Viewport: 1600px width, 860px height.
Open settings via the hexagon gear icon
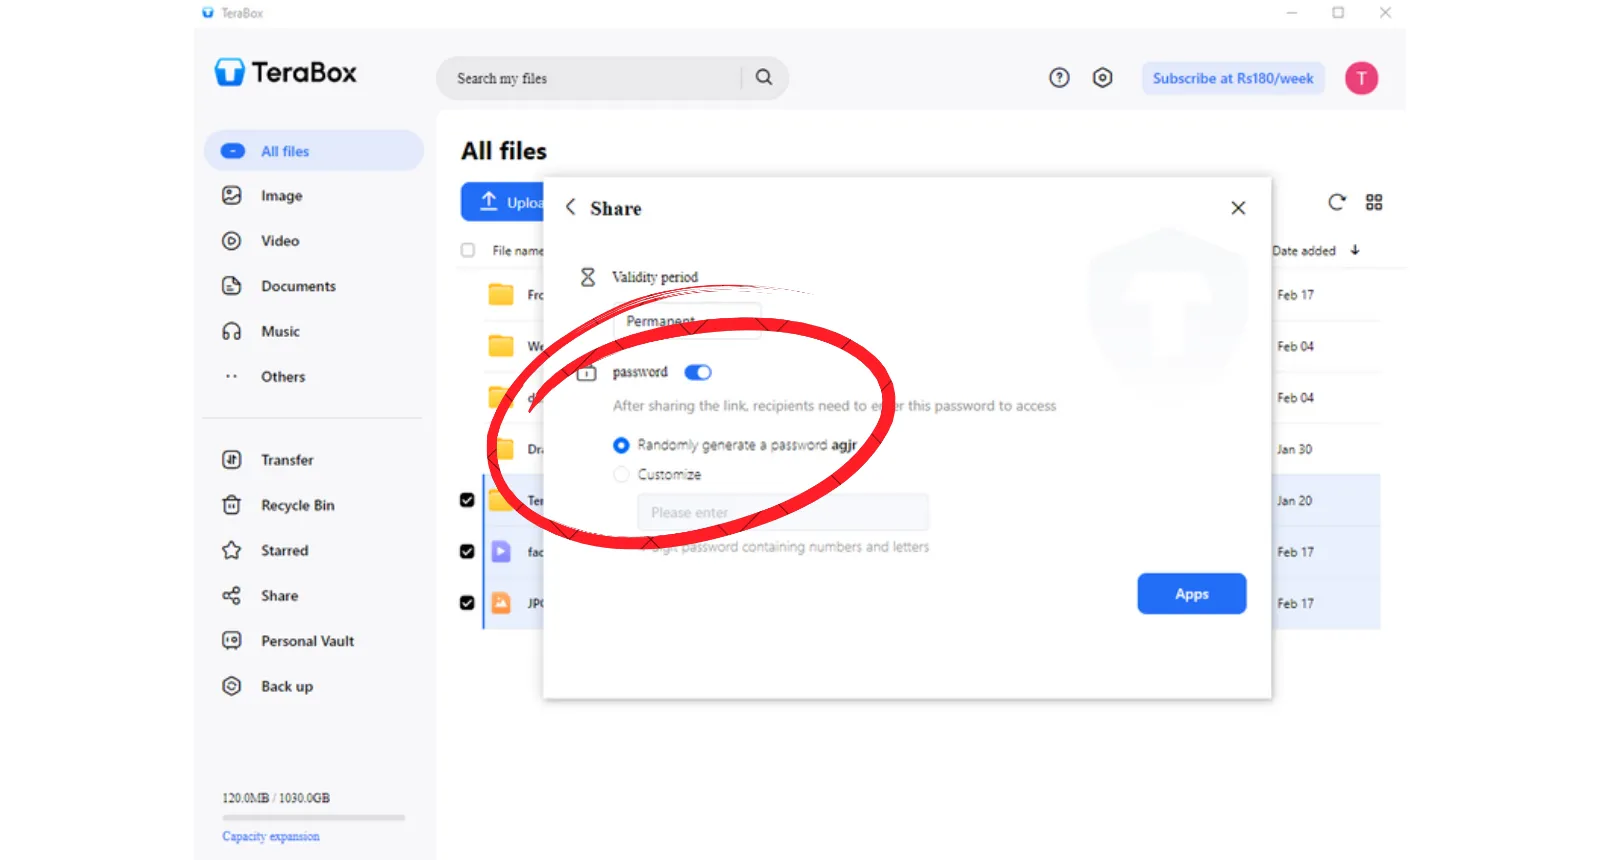click(x=1102, y=78)
